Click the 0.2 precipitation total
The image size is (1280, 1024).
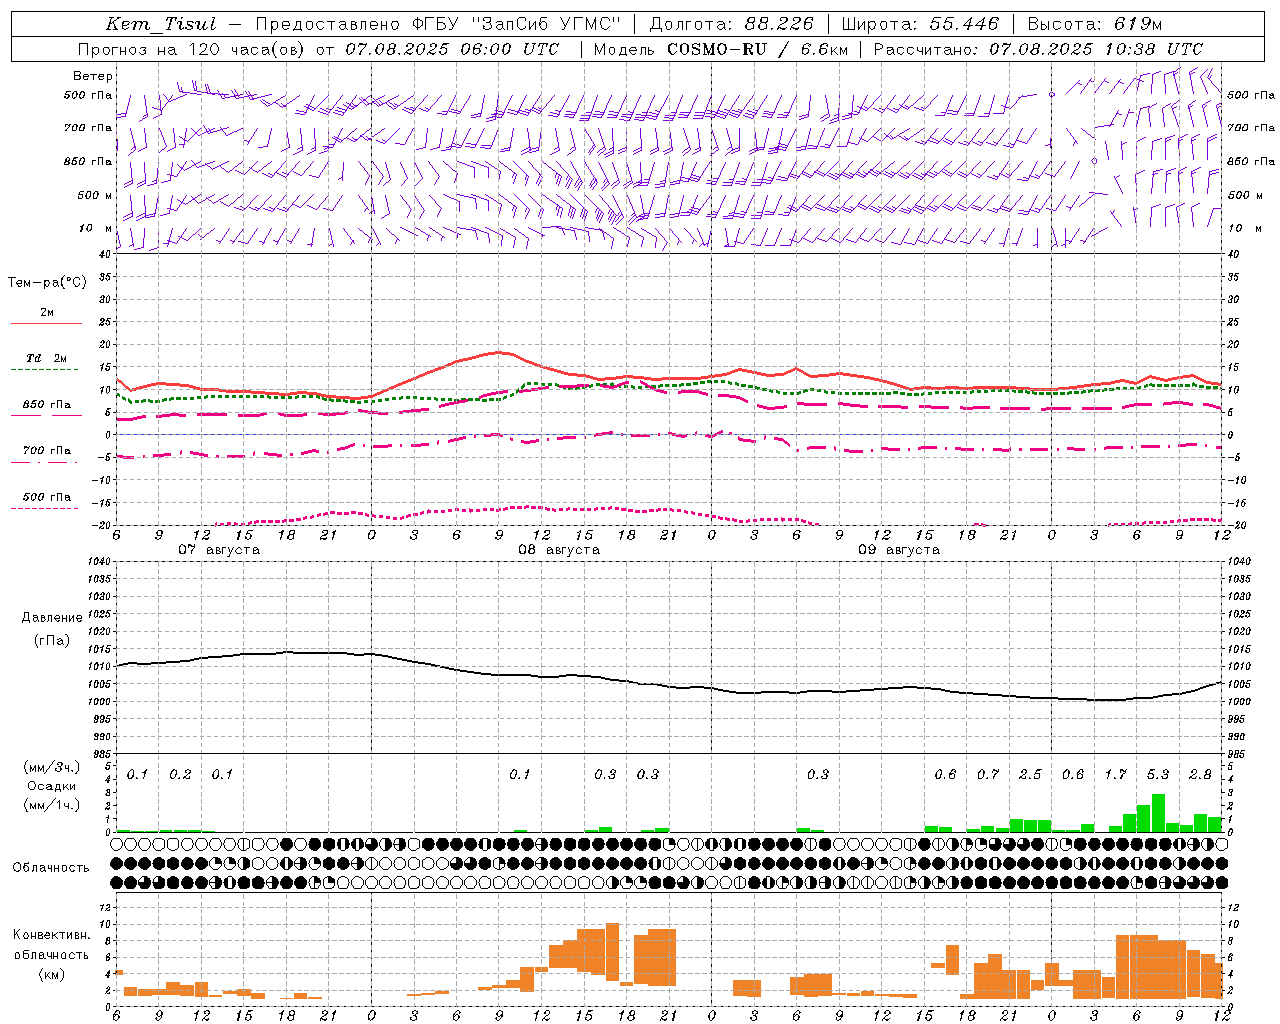click(180, 775)
